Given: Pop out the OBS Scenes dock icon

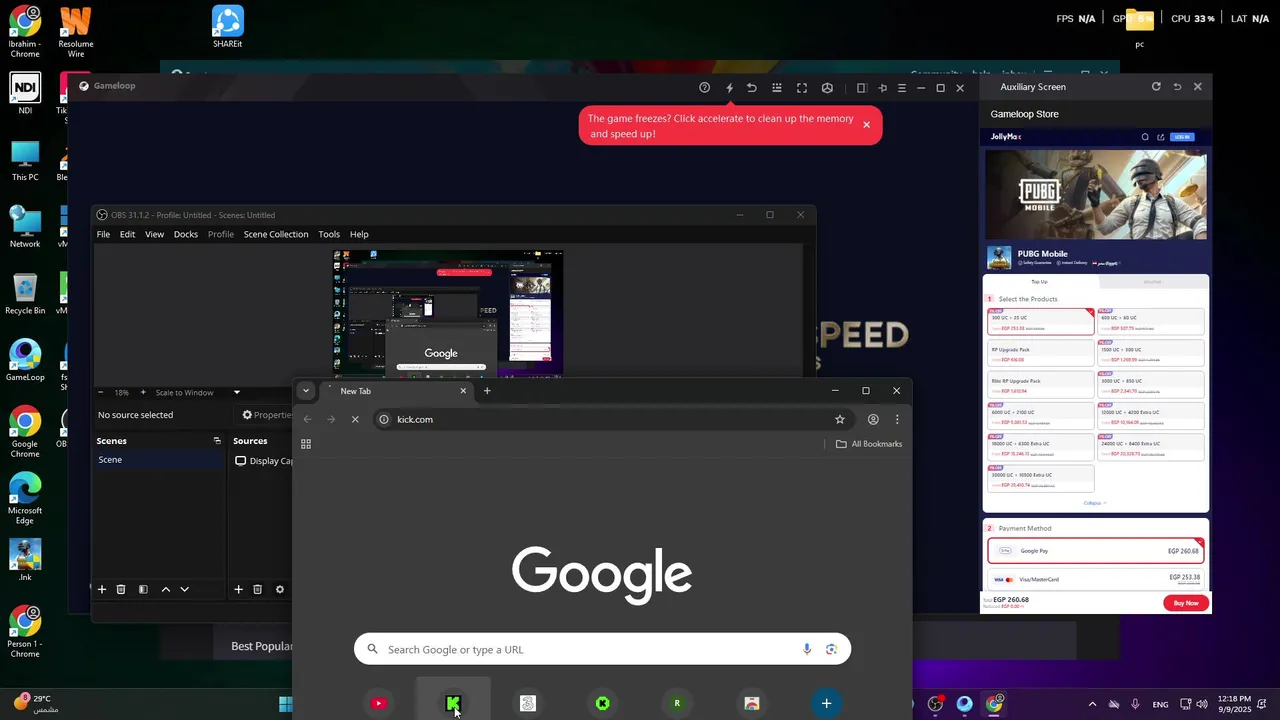Looking at the screenshot, I should click(x=217, y=441).
